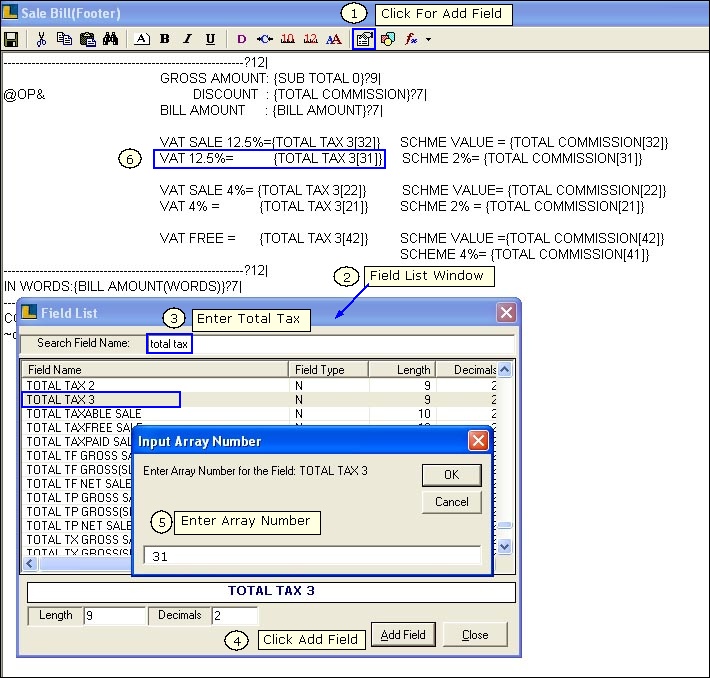
Task: Click the {SUB TOTAL 0} field text
Action: 319,78
